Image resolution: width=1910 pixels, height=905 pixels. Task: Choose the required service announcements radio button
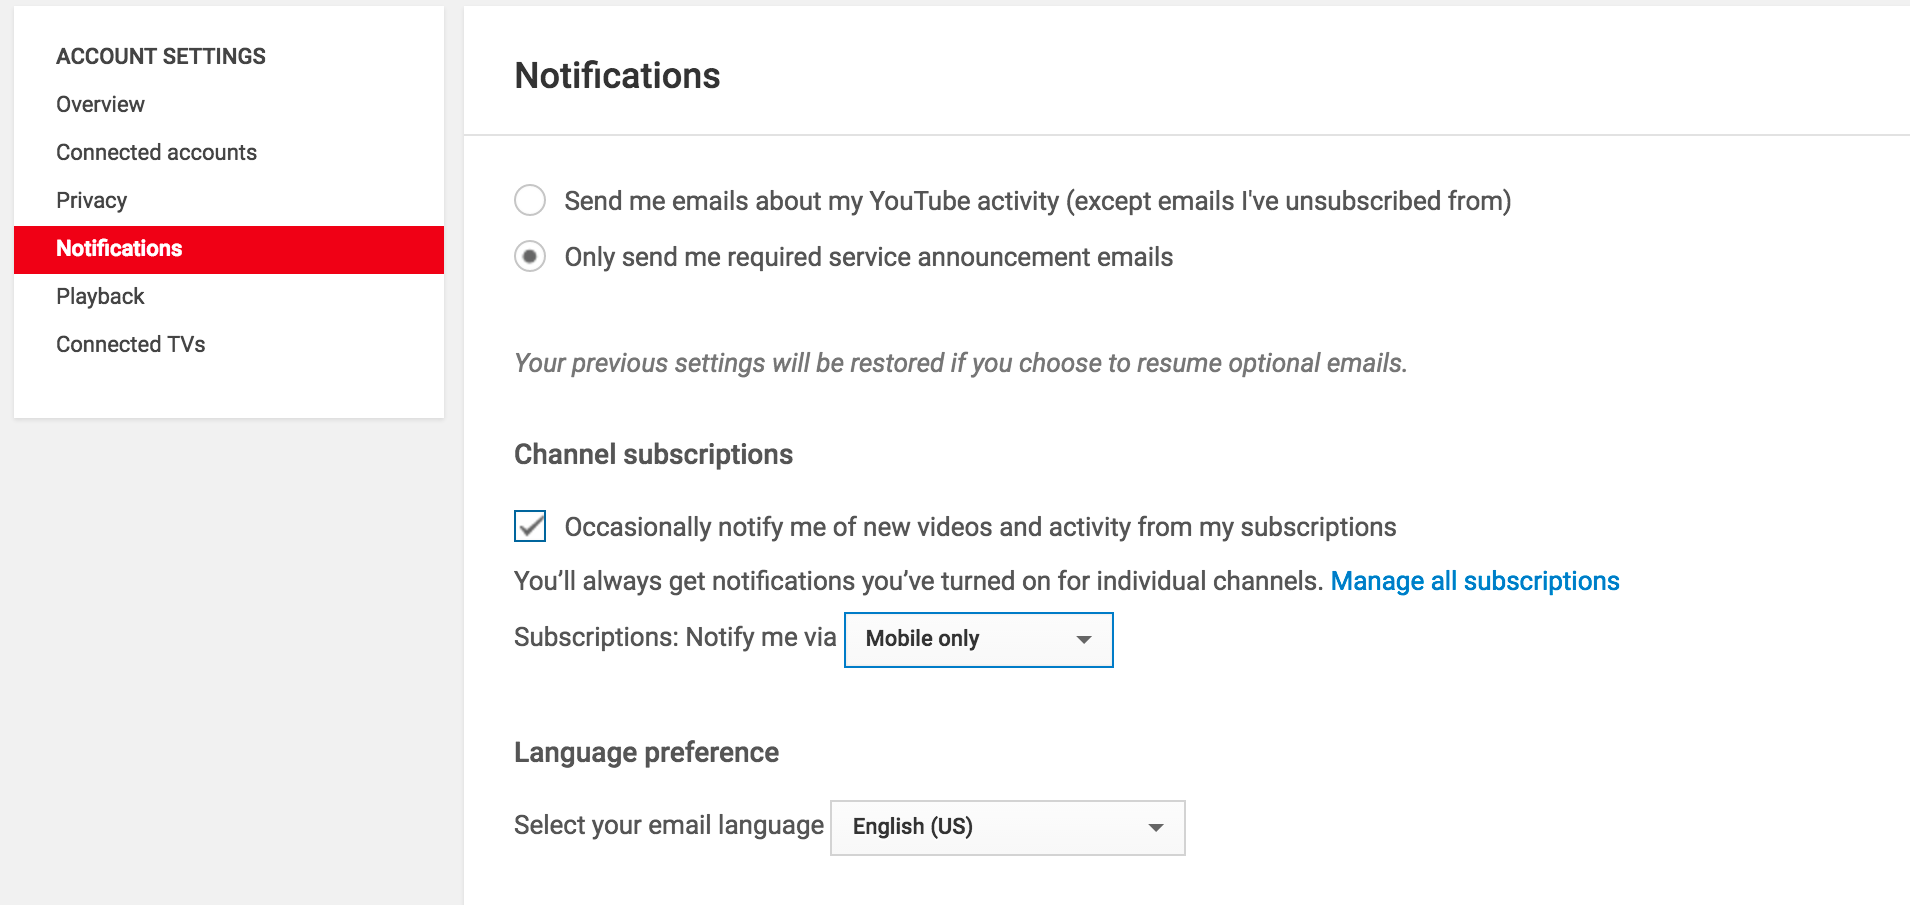click(530, 257)
